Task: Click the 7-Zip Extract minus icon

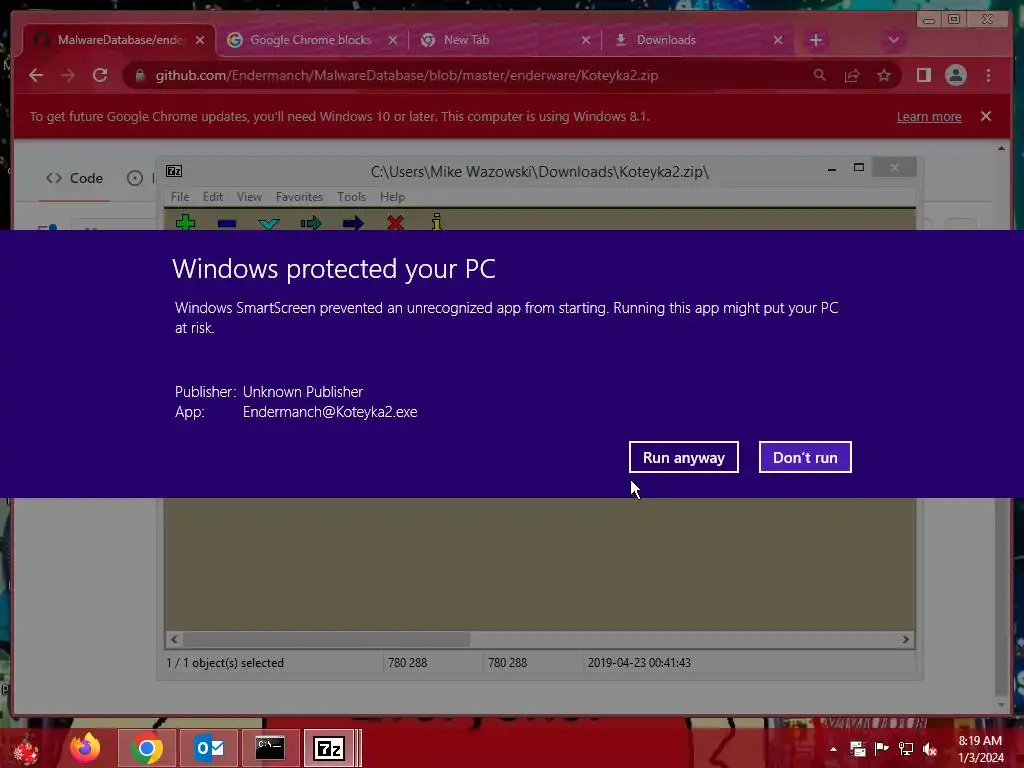Action: (x=227, y=223)
